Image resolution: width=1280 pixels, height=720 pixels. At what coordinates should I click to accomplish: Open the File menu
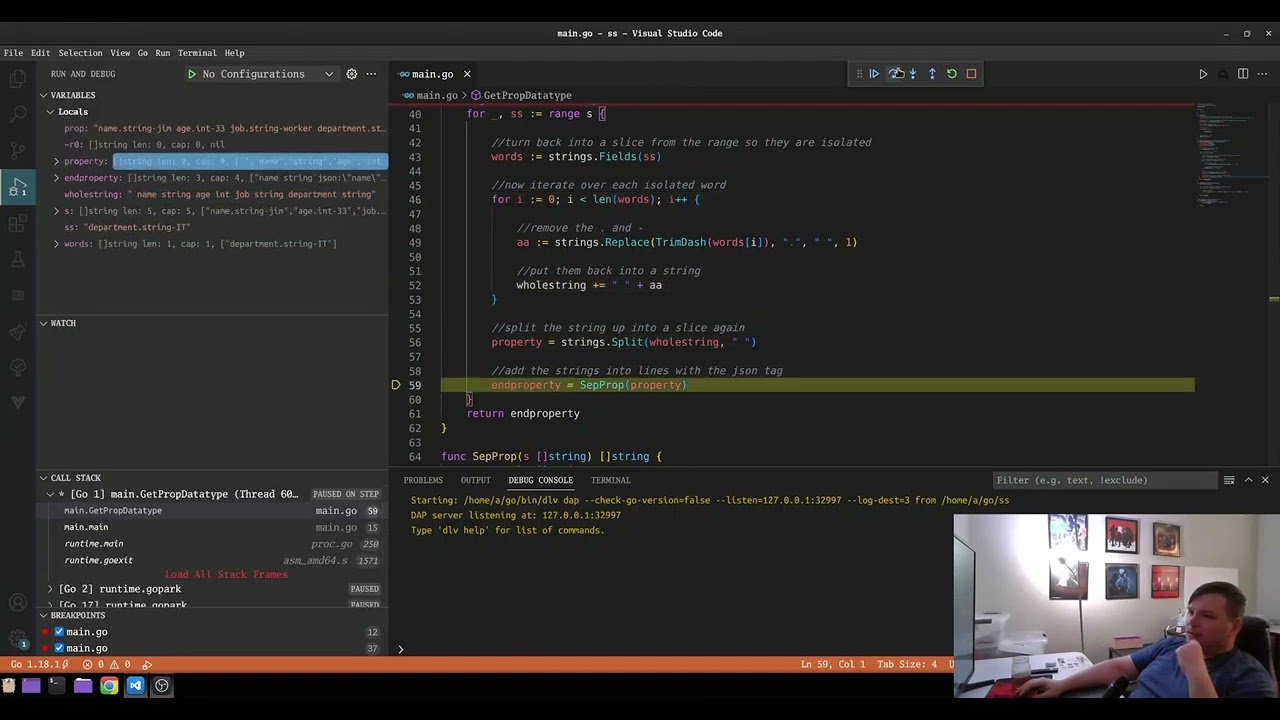click(x=13, y=53)
